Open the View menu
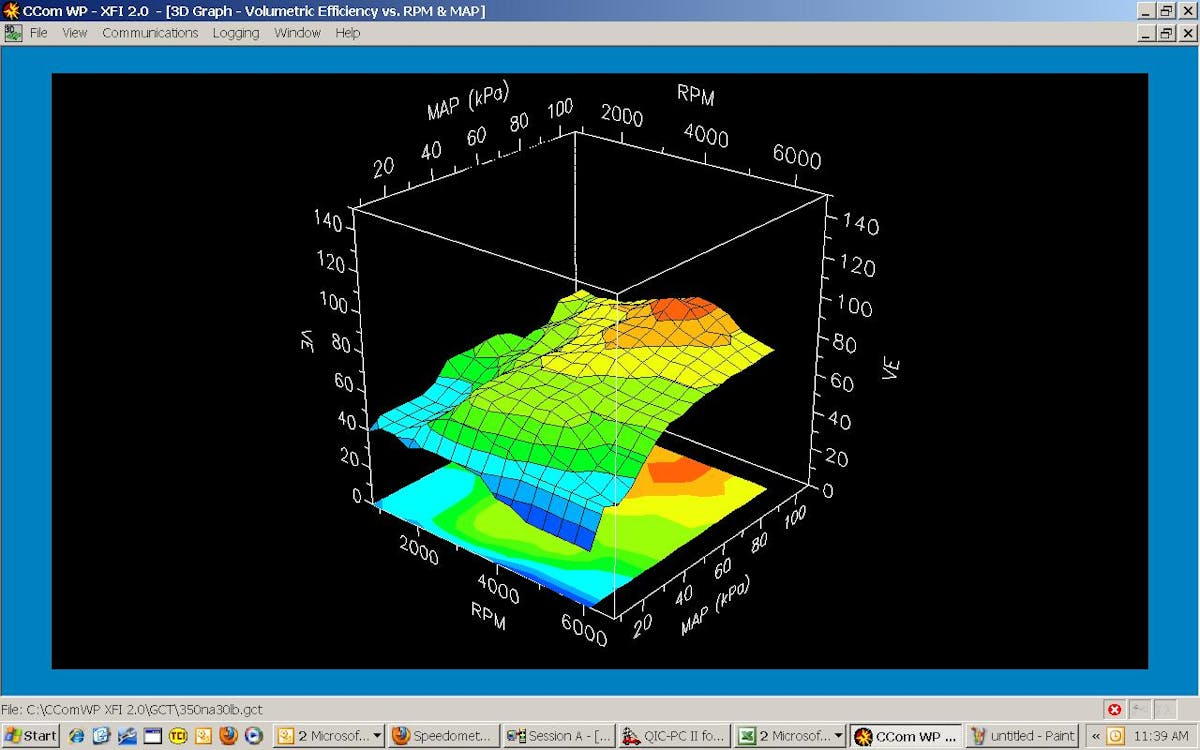1200x750 pixels. [75, 33]
